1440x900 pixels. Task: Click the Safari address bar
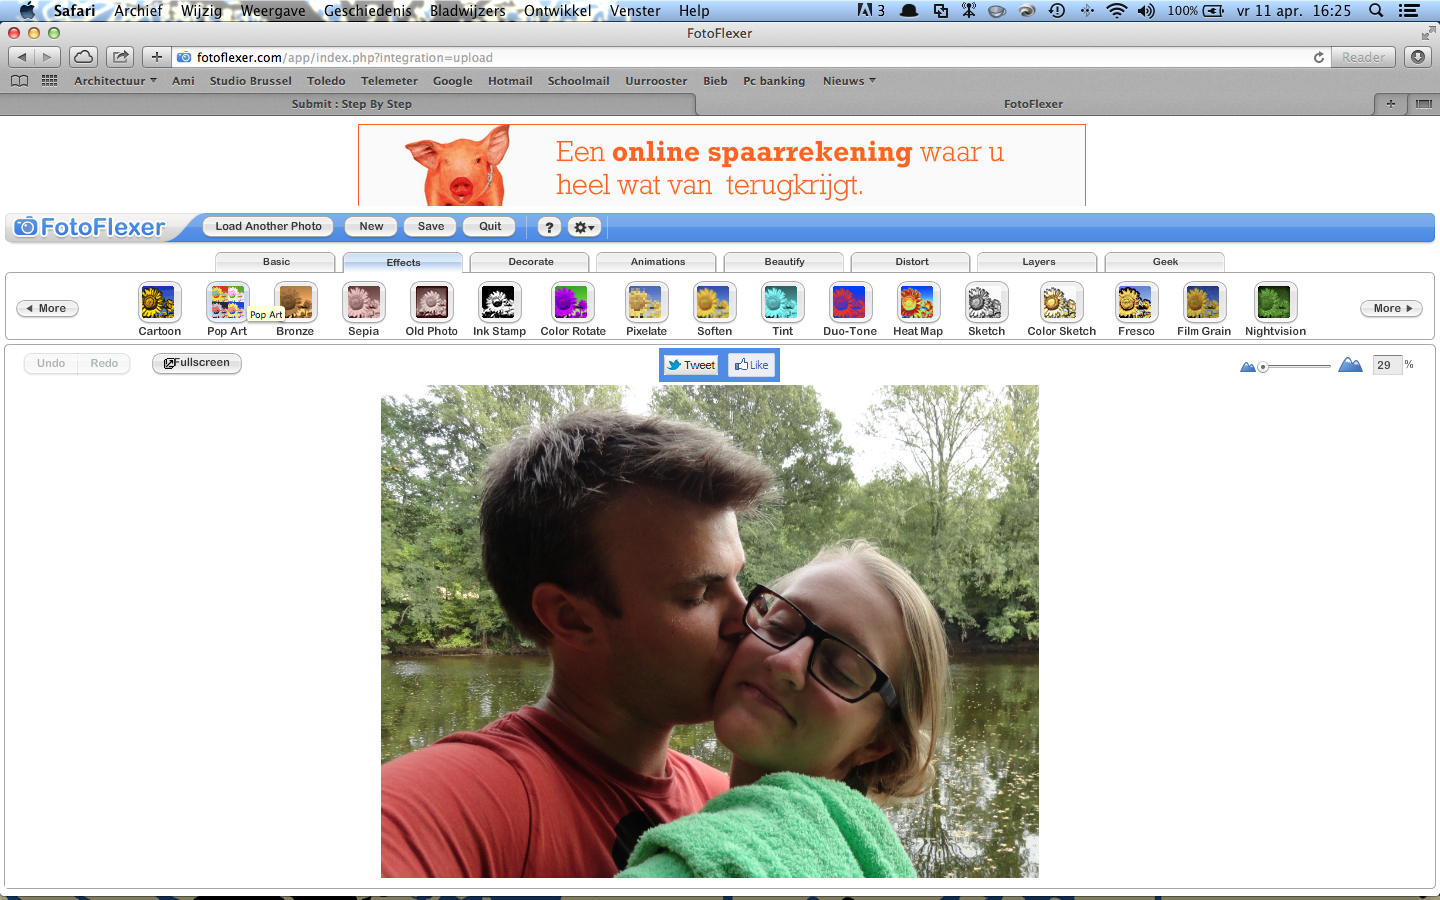coord(750,57)
